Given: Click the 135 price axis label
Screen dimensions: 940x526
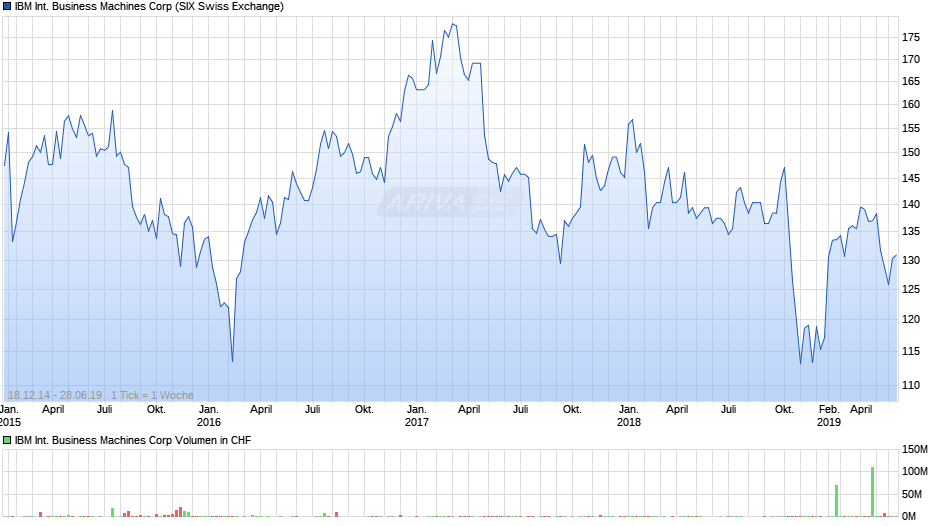Looking at the screenshot, I should [x=911, y=232].
